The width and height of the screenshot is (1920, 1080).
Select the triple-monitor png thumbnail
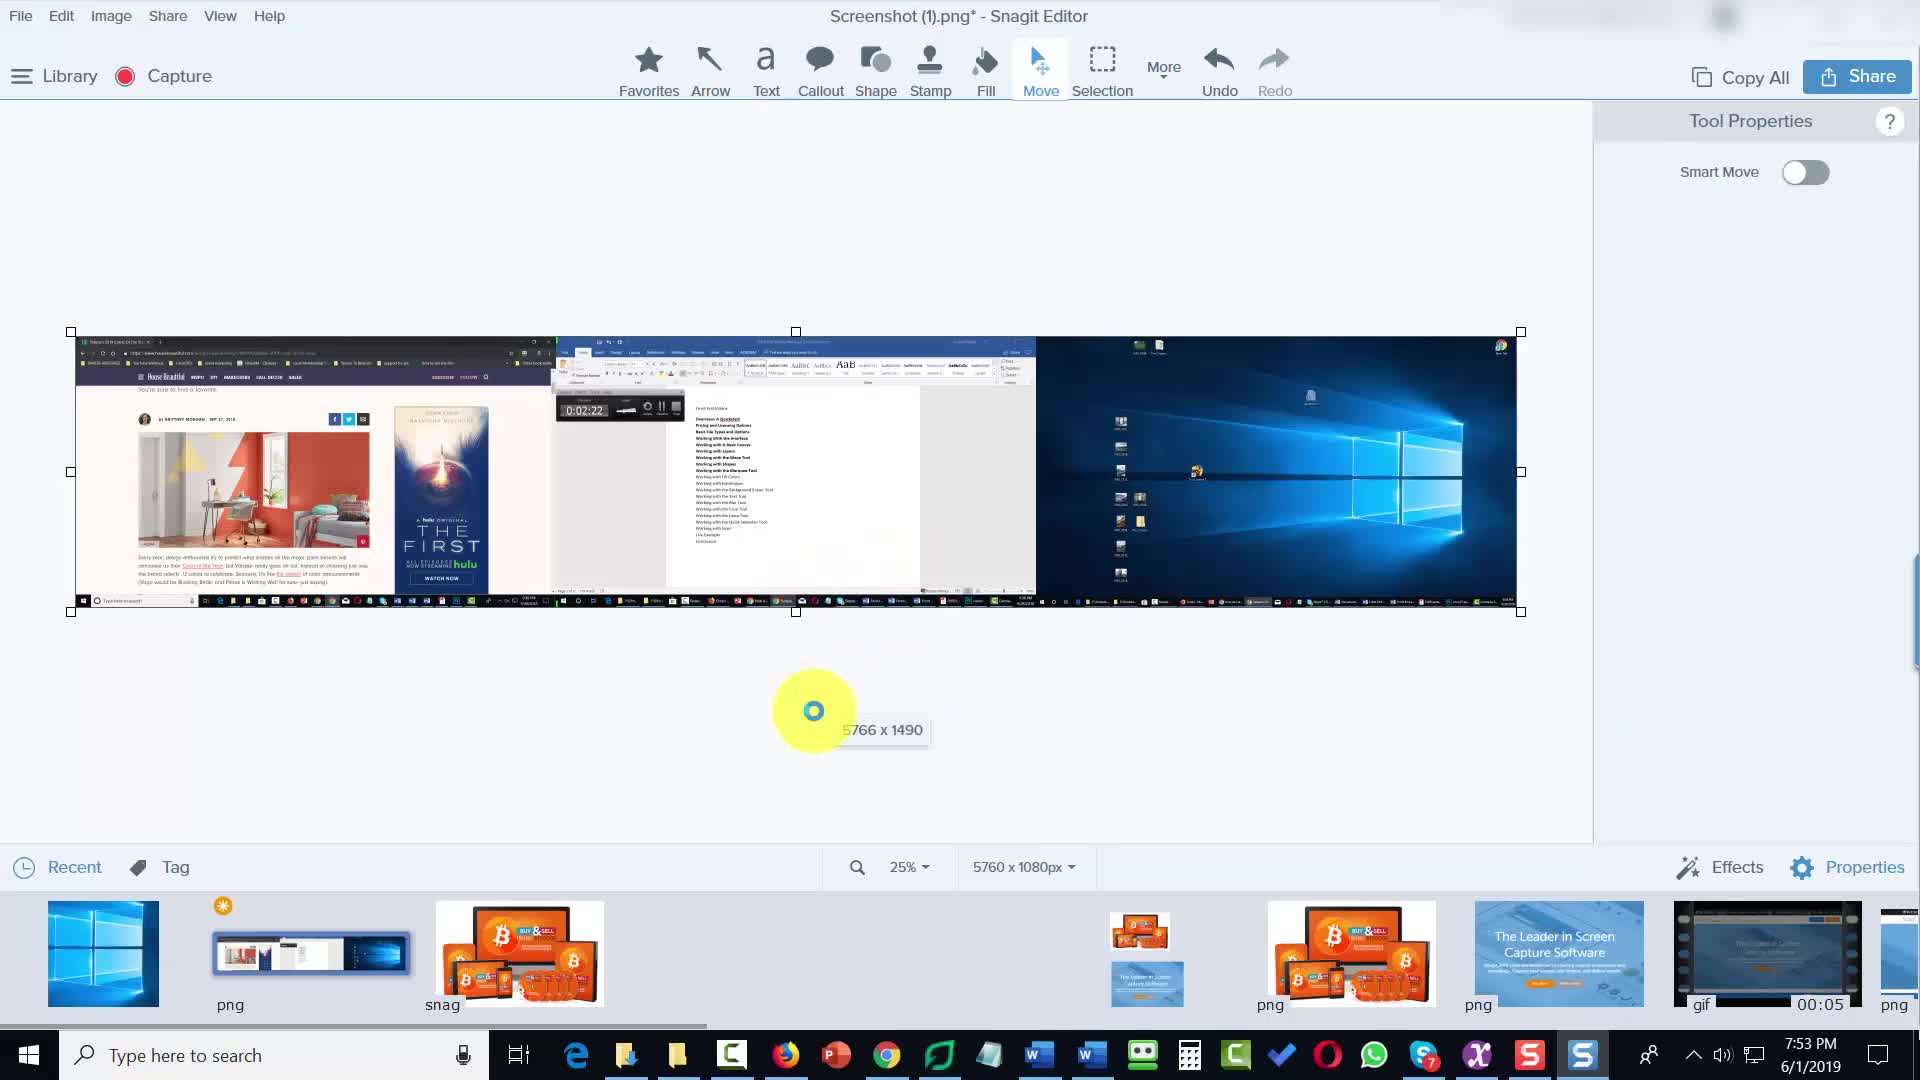point(311,953)
